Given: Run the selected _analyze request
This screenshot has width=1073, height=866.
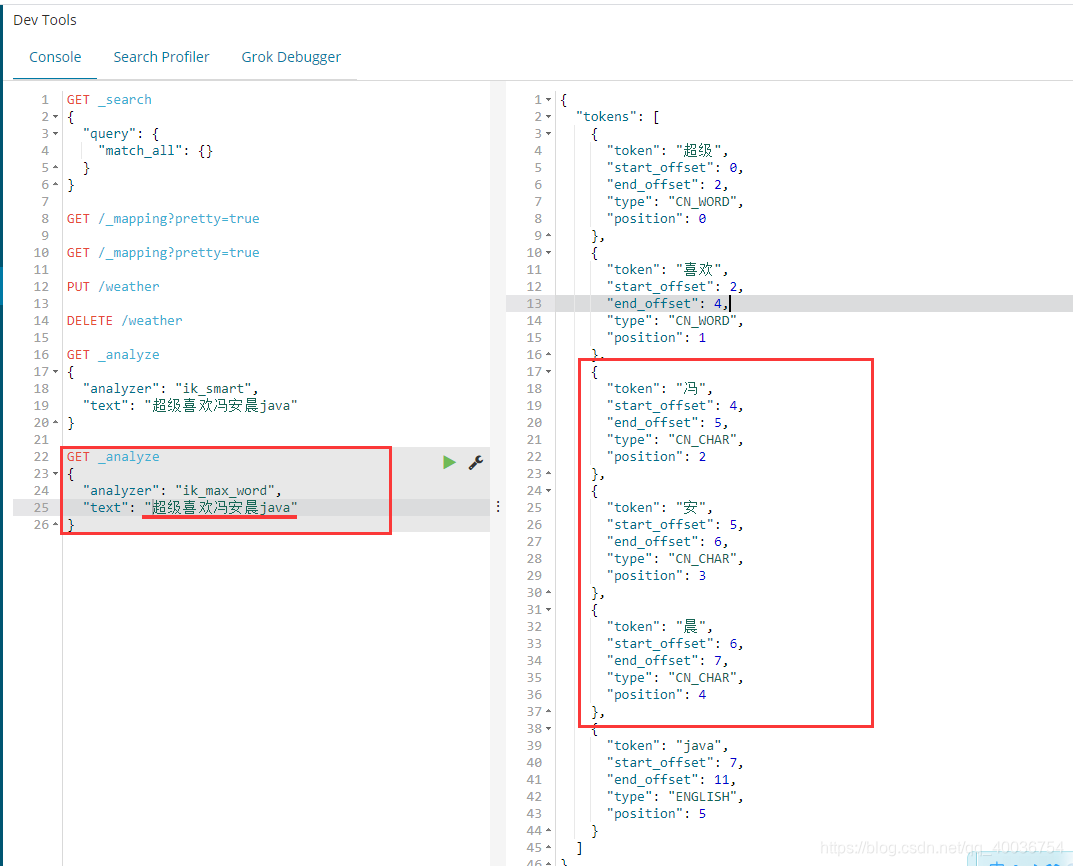Looking at the screenshot, I should click(449, 462).
